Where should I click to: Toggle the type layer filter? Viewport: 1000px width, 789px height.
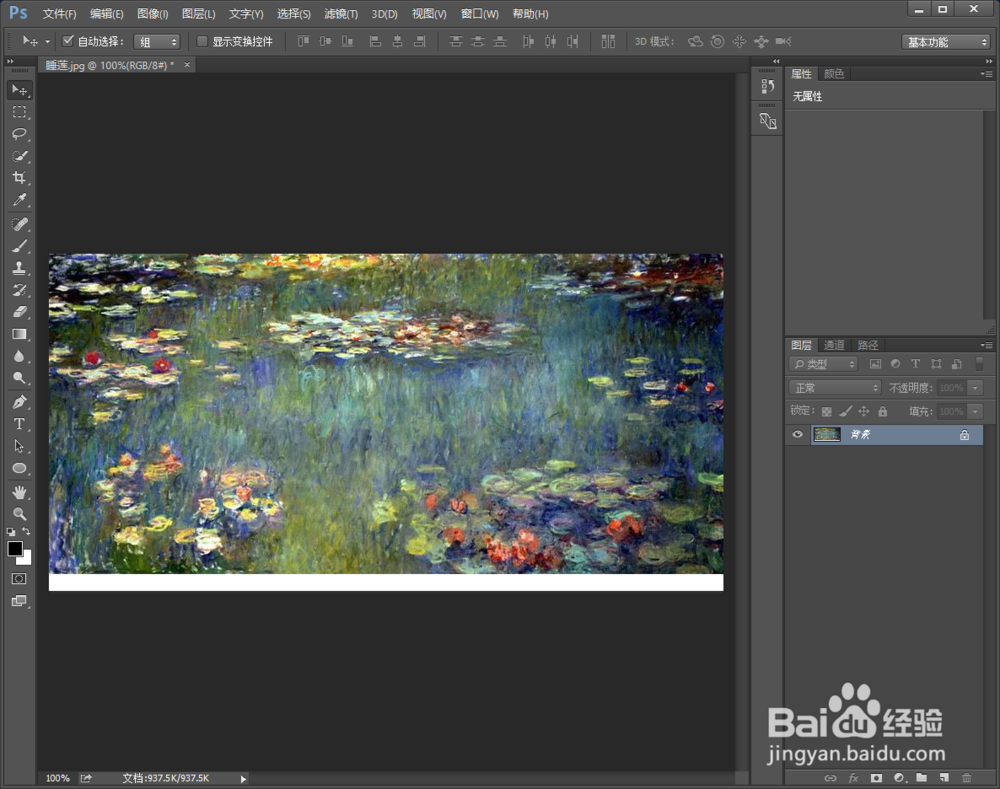916,364
